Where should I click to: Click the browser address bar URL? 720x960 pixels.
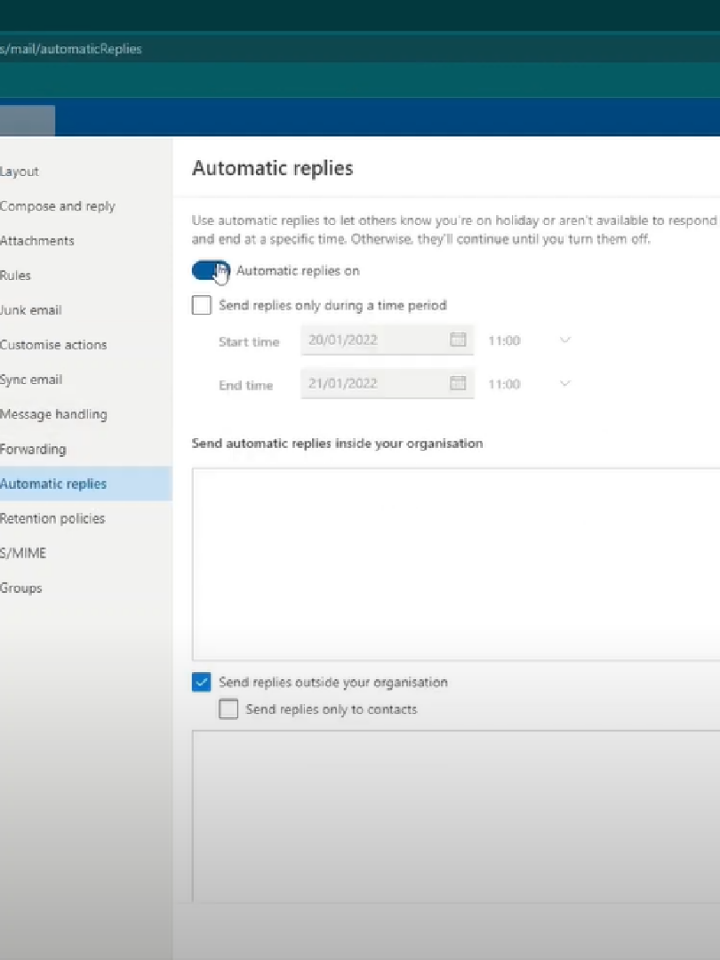click(71, 49)
